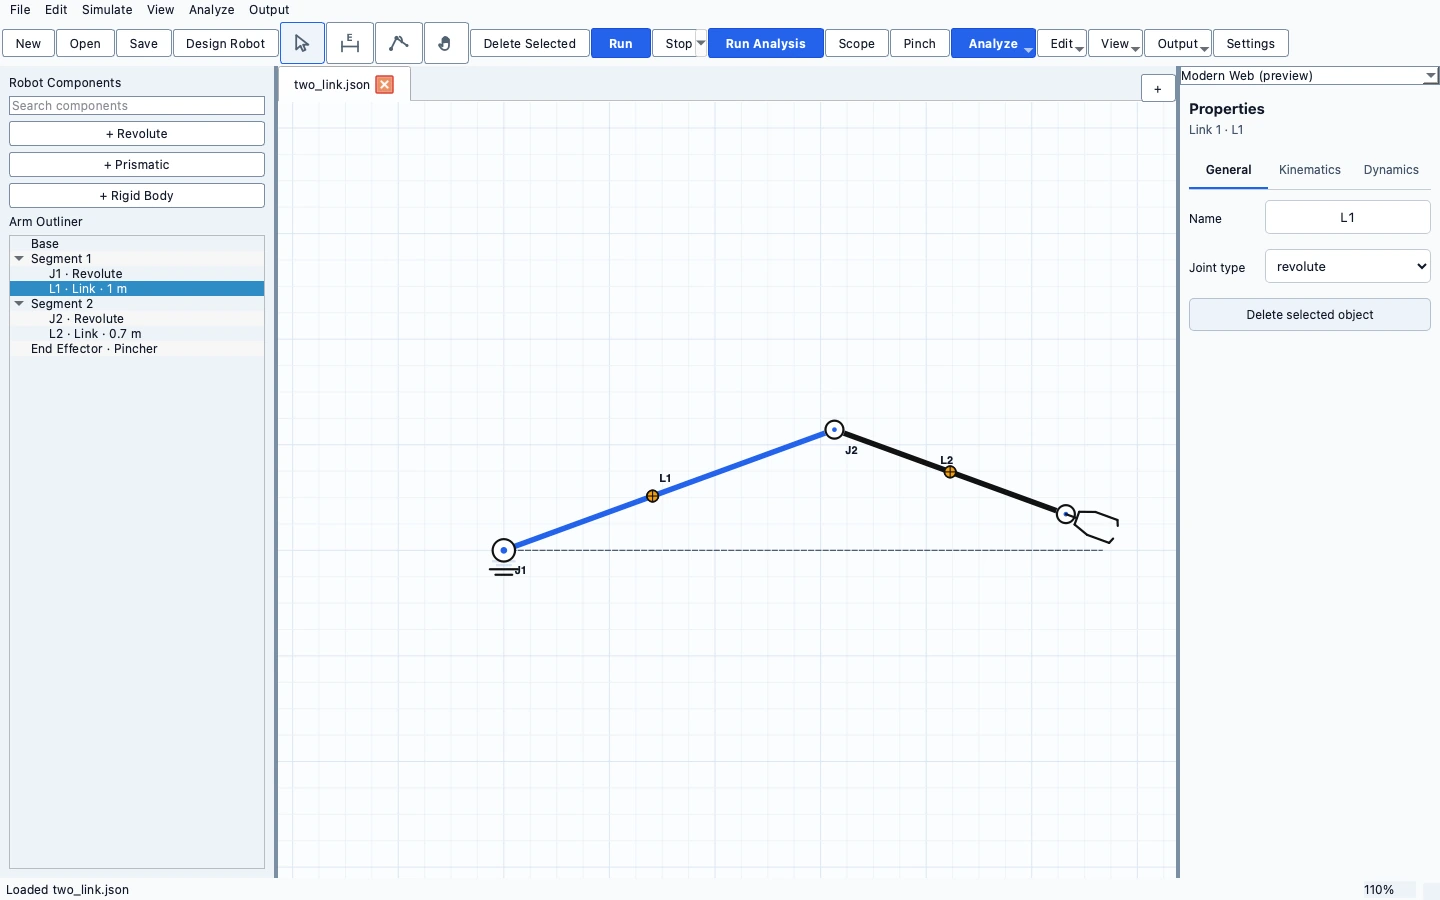The width and height of the screenshot is (1440, 900).
Task: Open the Joint type dropdown
Action: pos(1348,267)
